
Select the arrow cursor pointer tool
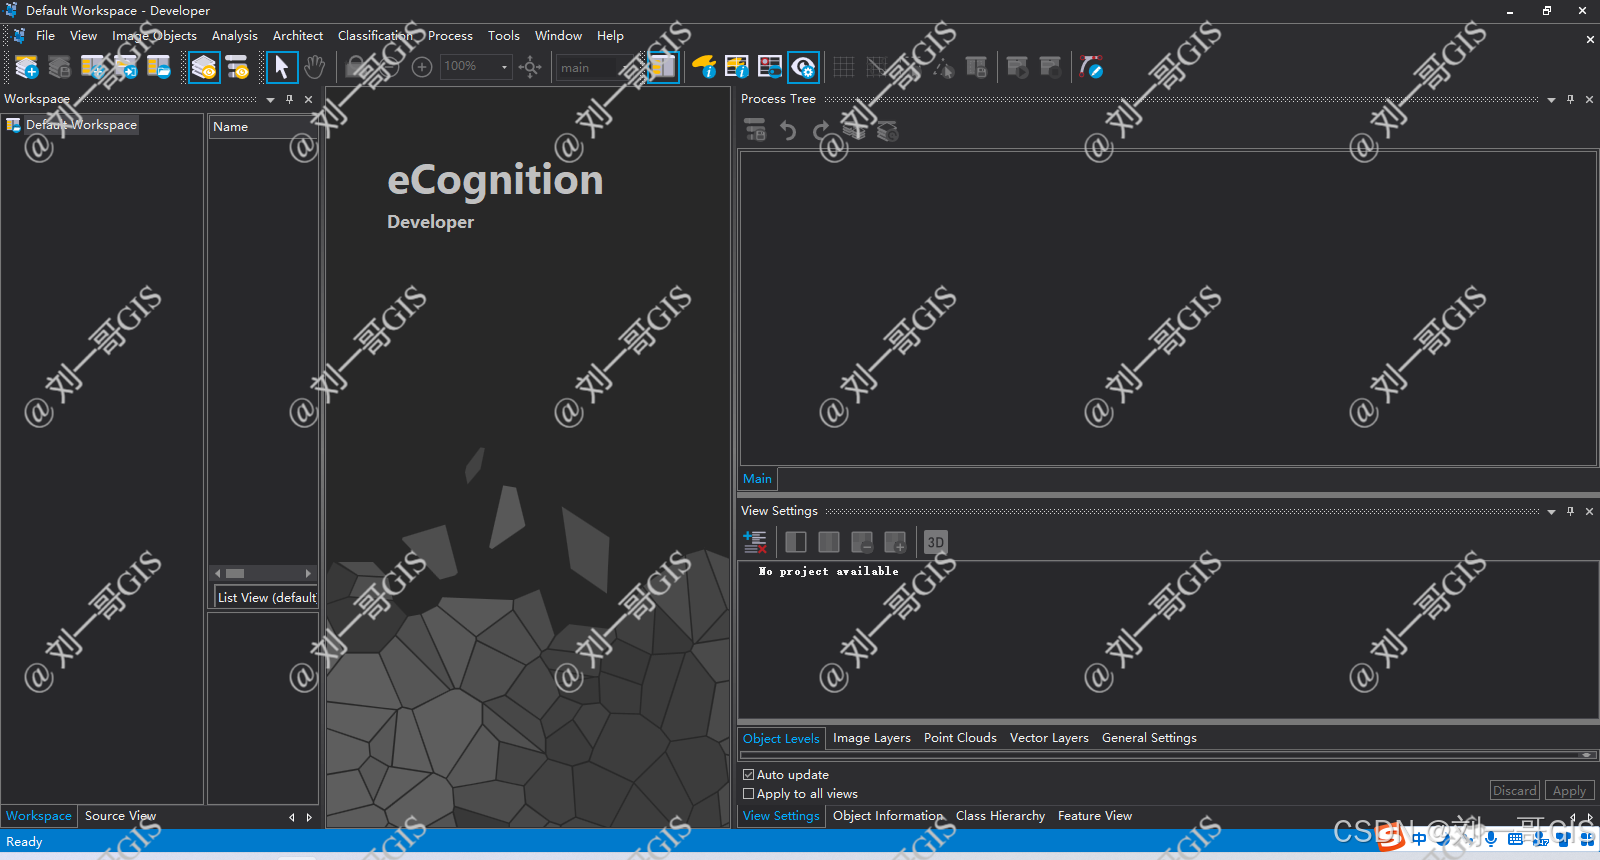point(282,67)
